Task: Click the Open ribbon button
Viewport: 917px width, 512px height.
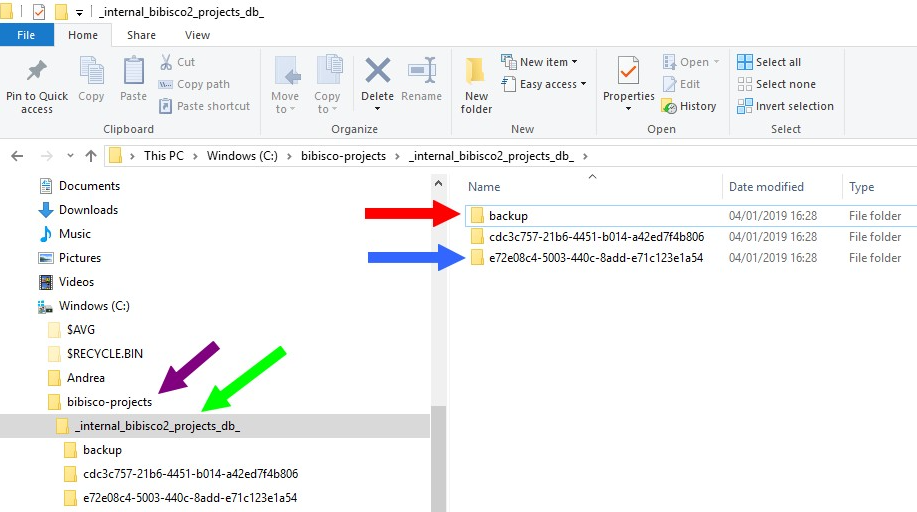Action: (691, 62)
